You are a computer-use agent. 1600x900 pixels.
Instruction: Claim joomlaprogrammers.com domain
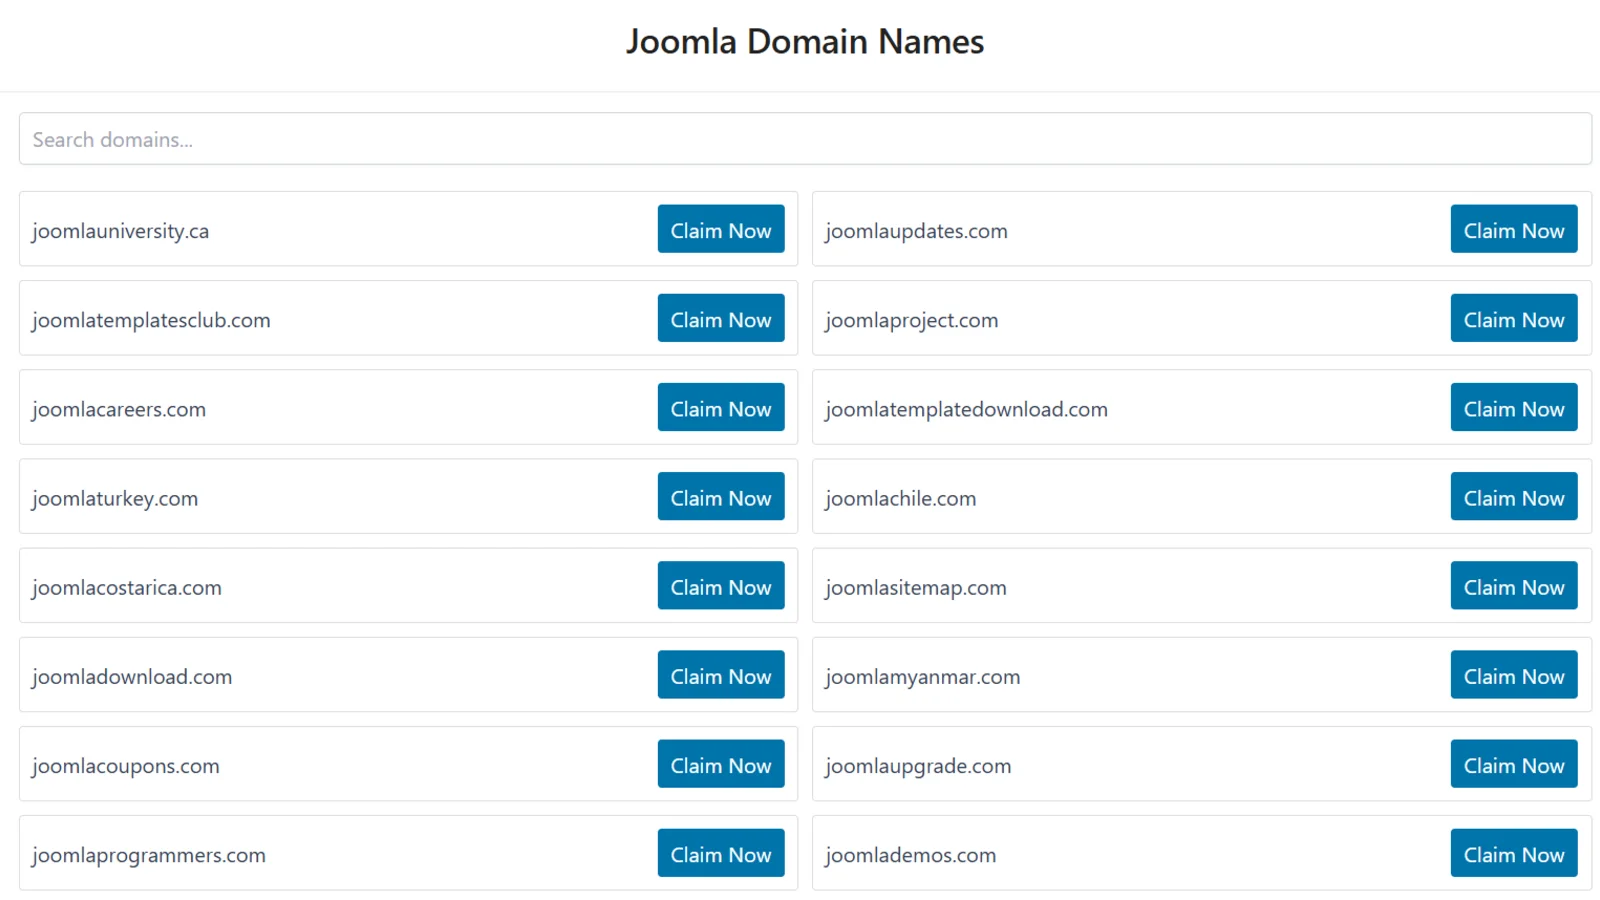click(x=721, y=853)
